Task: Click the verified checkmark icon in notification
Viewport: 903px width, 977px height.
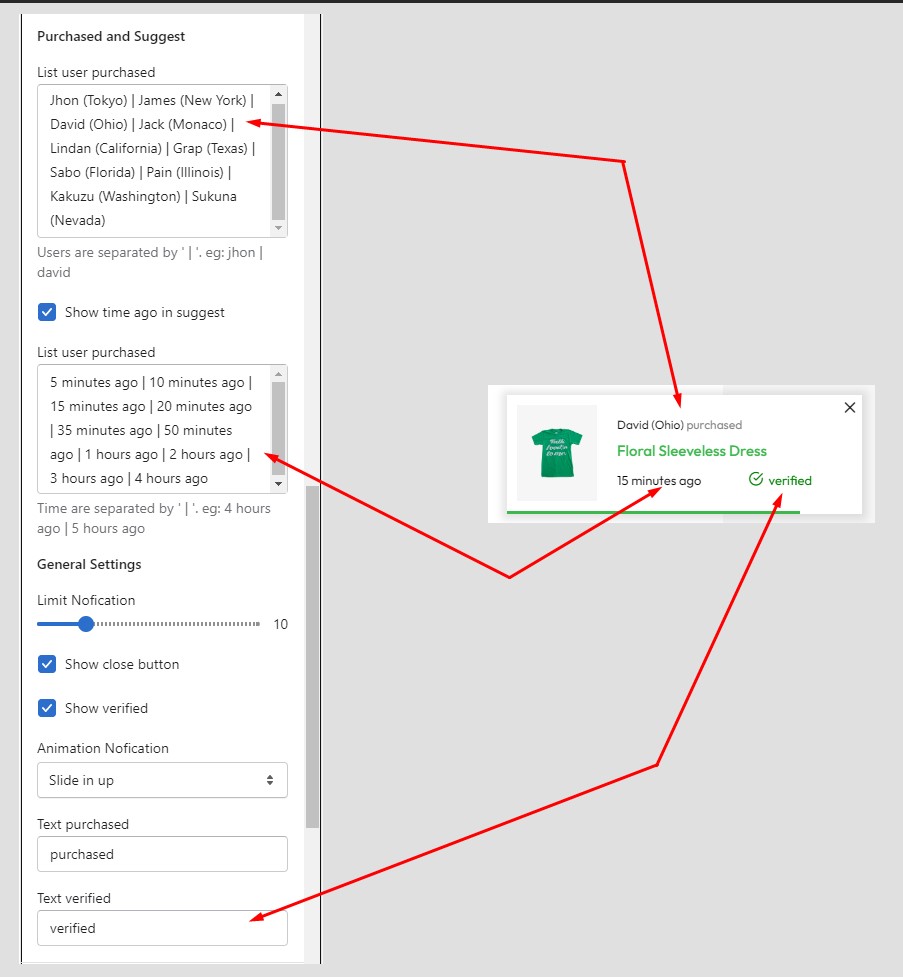Action: point(756,480)
